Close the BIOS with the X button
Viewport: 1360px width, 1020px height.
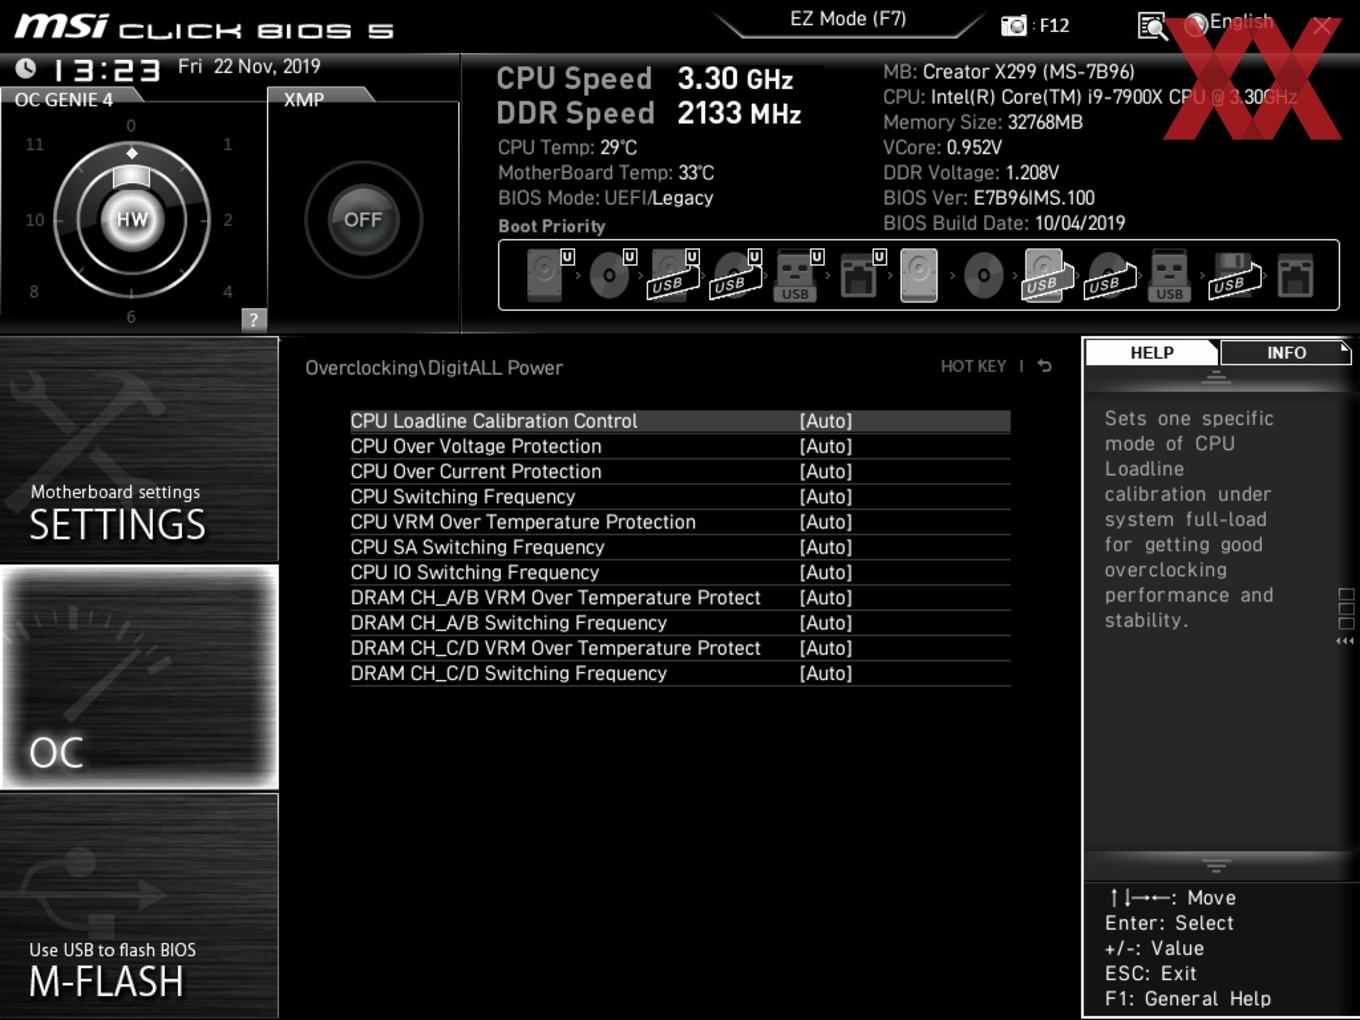point(1322,26)
